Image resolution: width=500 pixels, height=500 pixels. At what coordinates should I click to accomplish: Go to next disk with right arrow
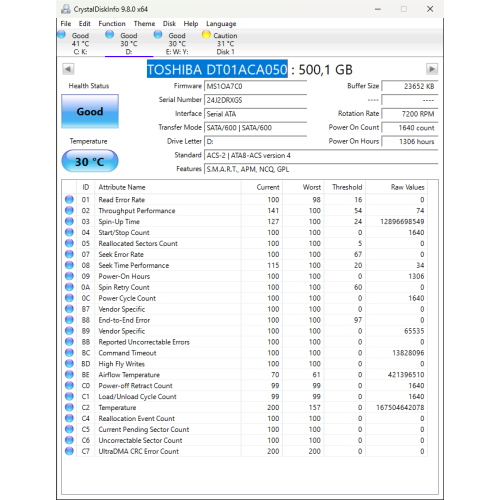432,69
